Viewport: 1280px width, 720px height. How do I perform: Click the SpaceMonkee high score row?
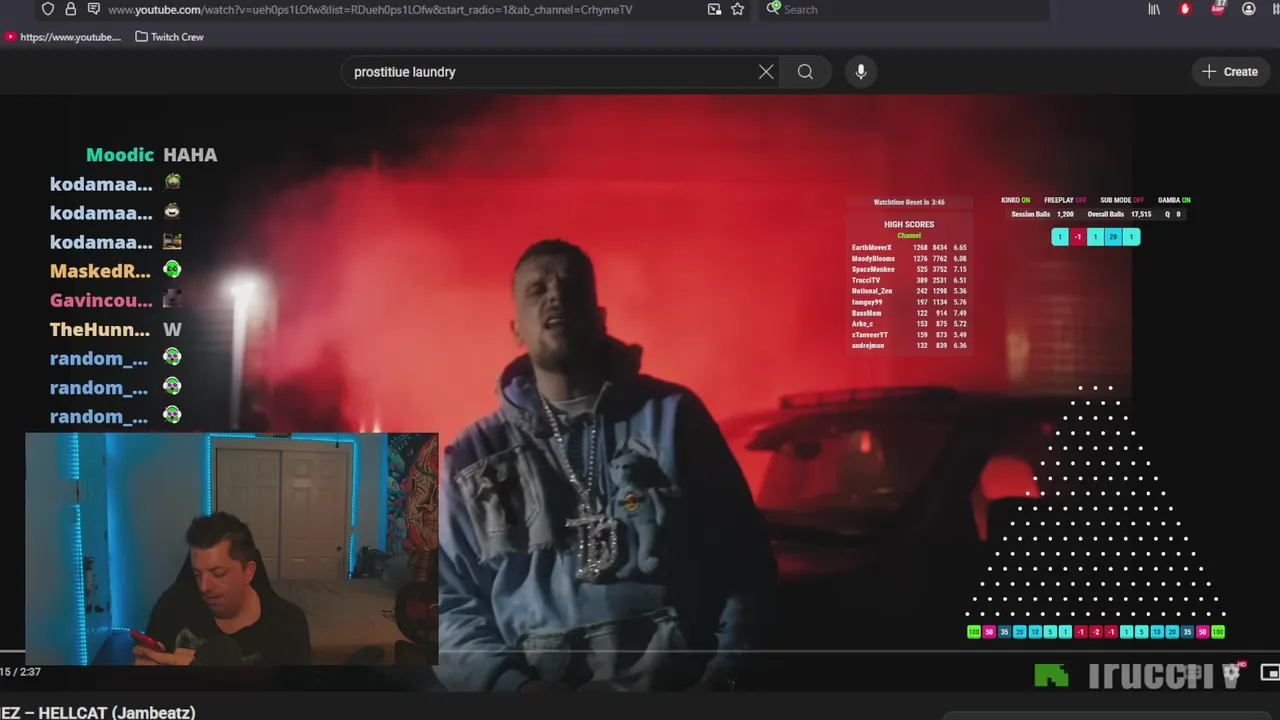point(909,269)
